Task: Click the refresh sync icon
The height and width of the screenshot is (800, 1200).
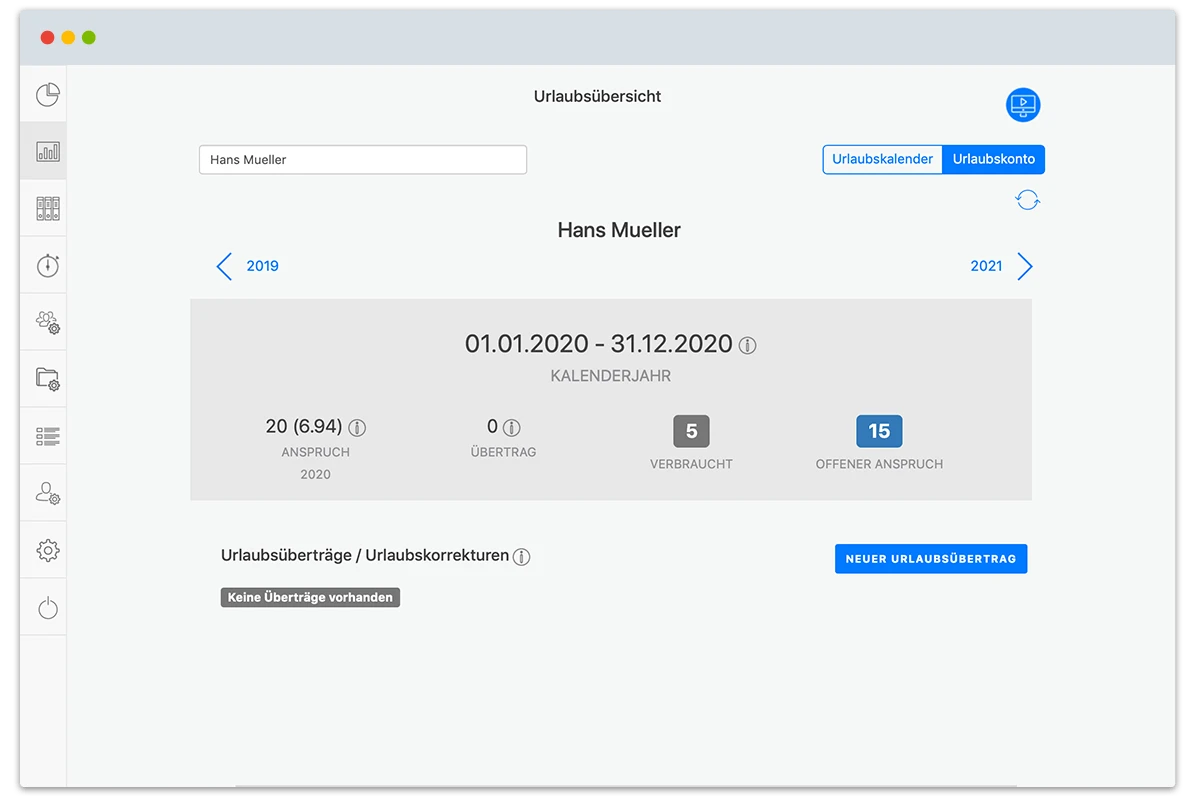Action: [x=1028, y=200]
